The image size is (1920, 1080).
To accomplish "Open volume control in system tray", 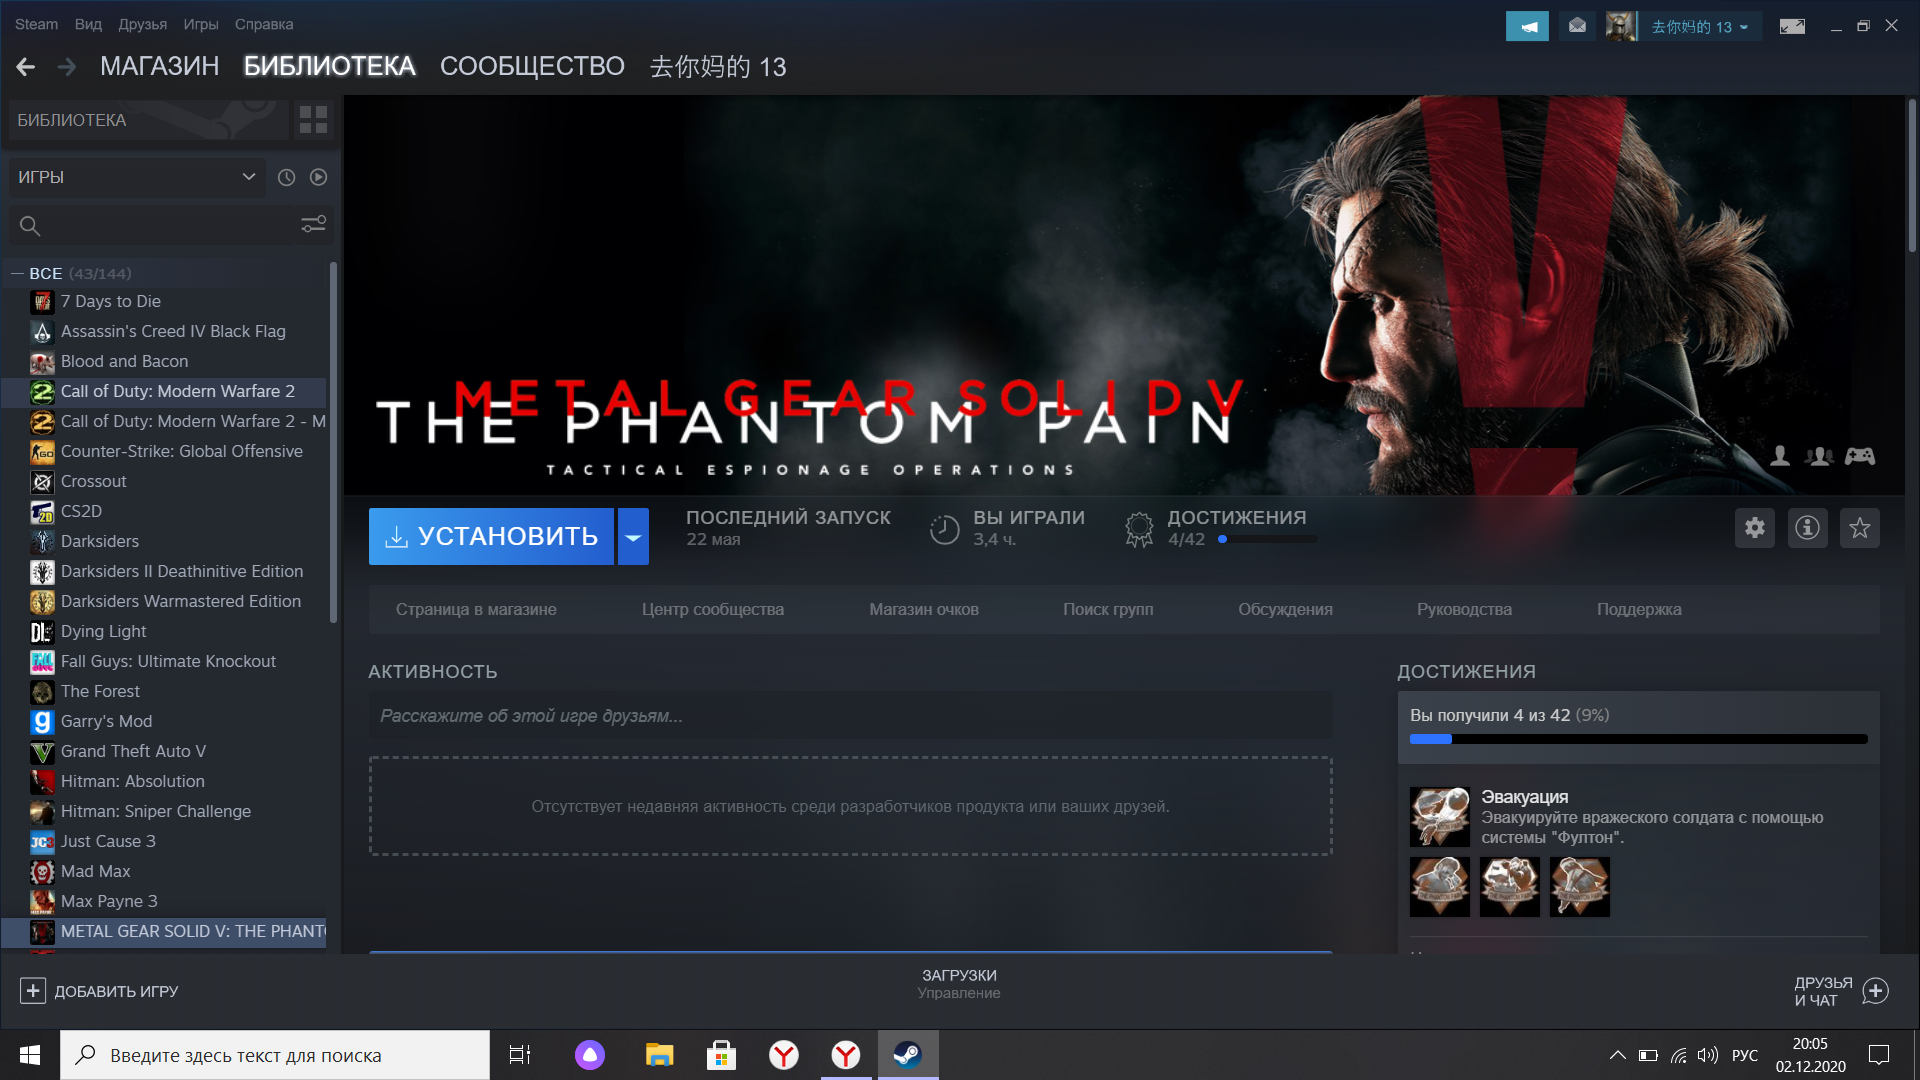I will [x=1708, y=1055].
